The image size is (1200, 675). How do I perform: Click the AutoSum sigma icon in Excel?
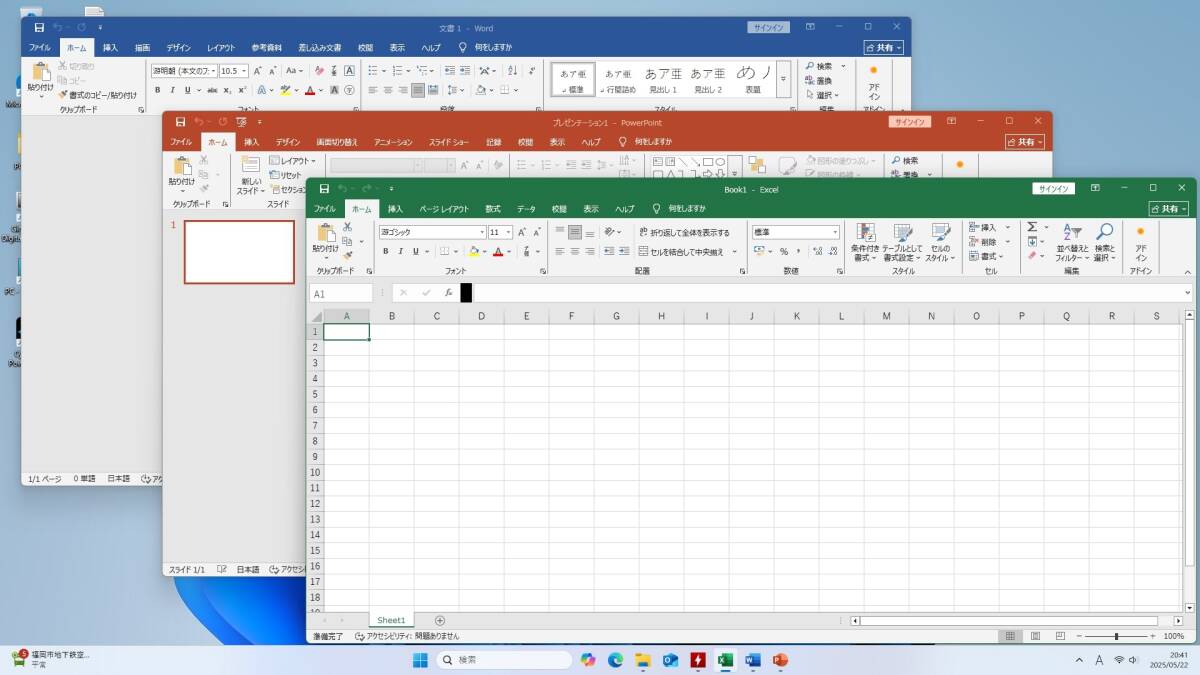coord(1032,227)
